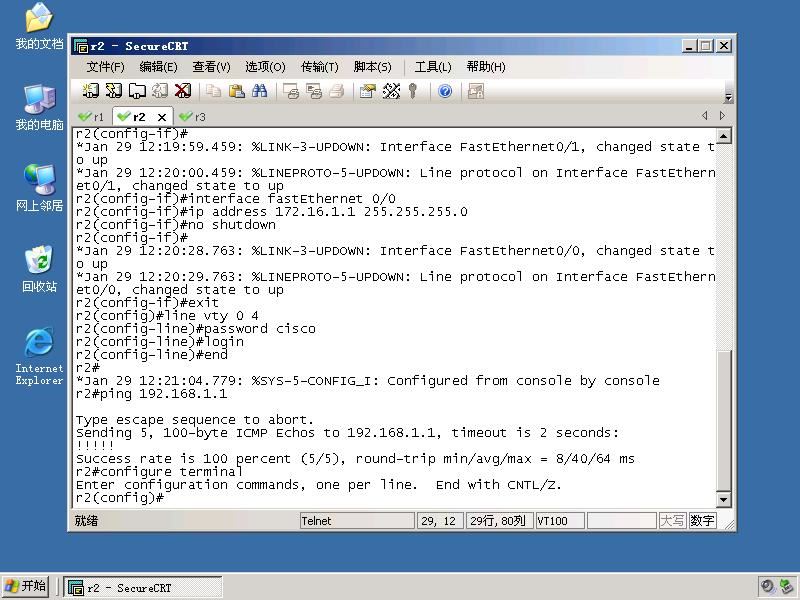
Task: Click the 数字 num lock indicator
Action: click(703, 521)
